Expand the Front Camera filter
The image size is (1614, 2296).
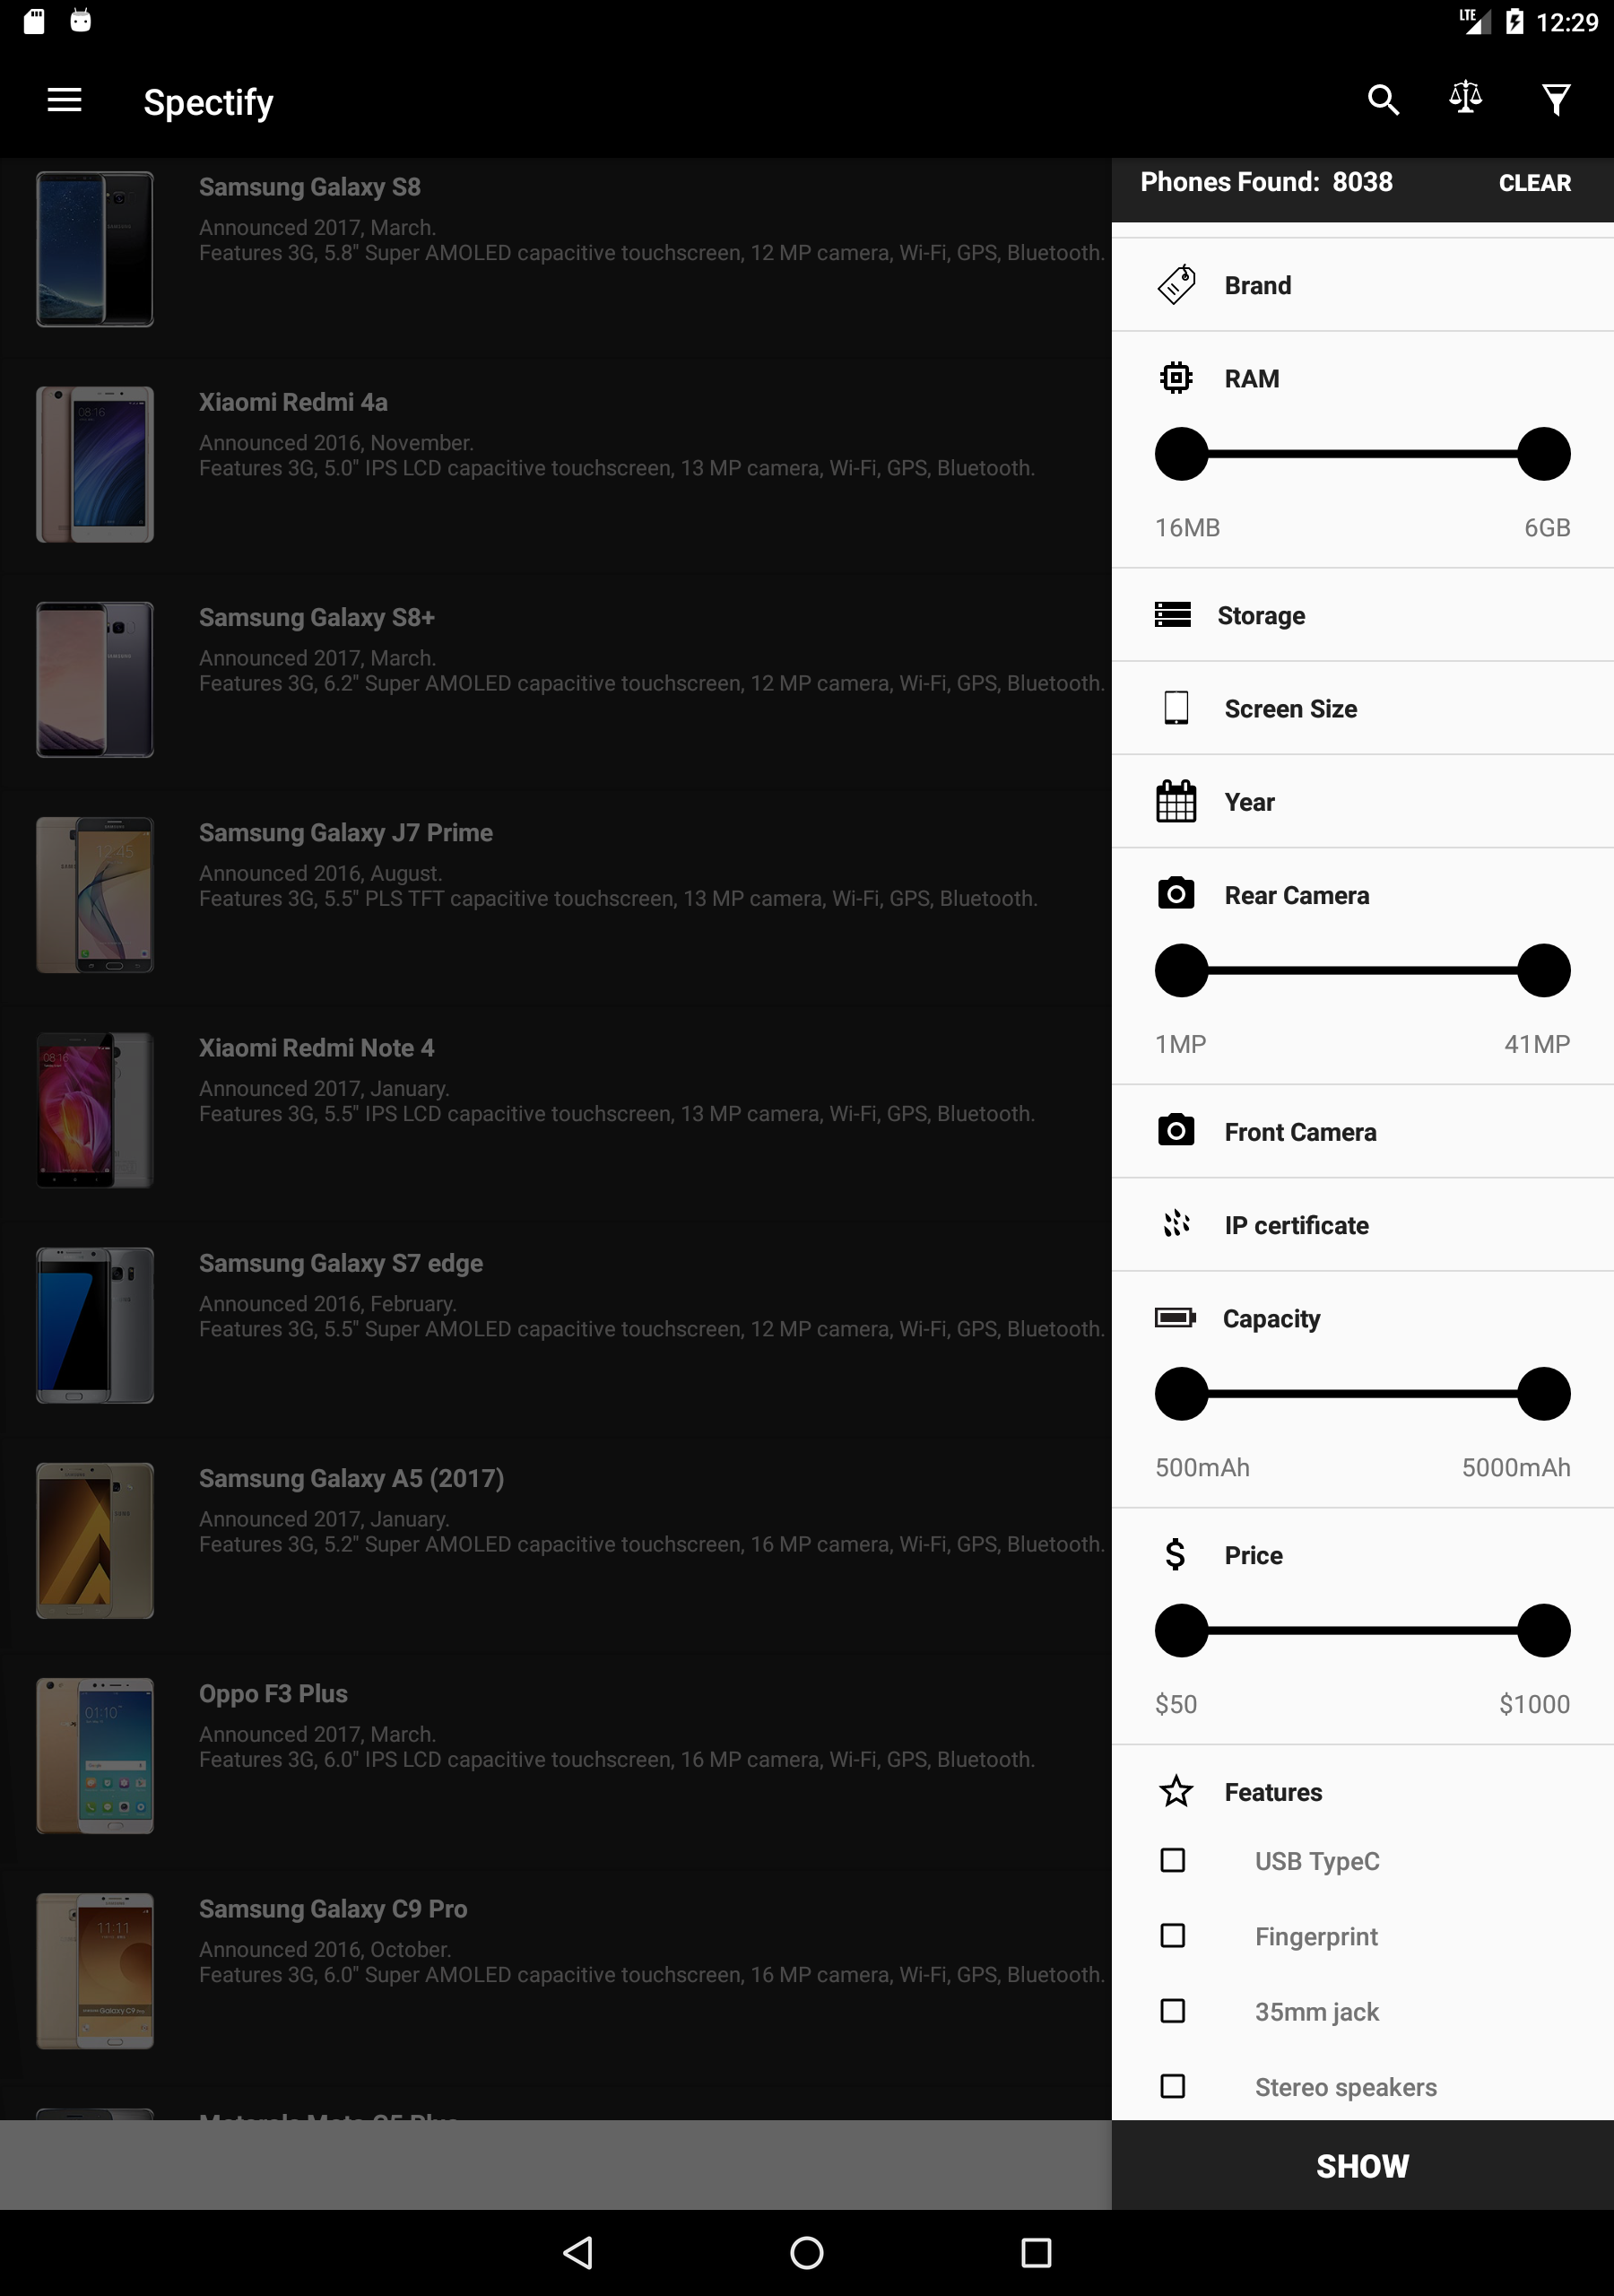point(1363,1131)
